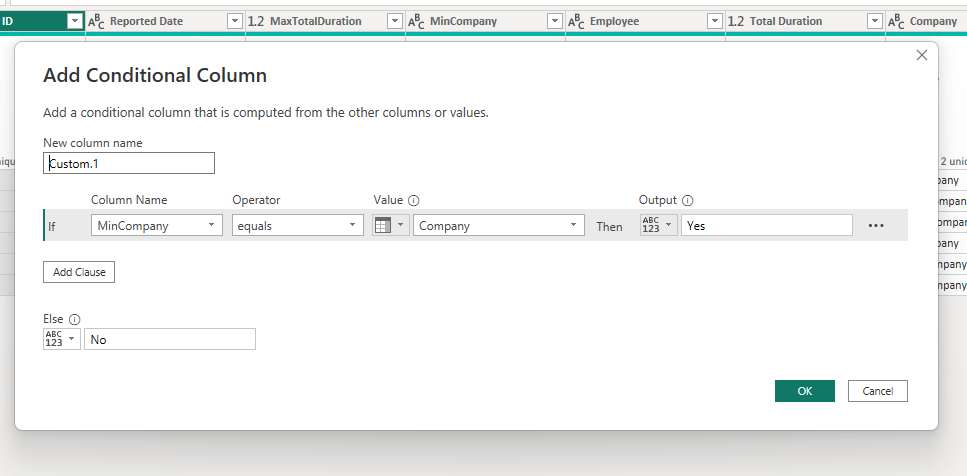This screenshot has width=967, height=476.
Task: Open the clause options ellipsis menu
Action: click(876, 226)
